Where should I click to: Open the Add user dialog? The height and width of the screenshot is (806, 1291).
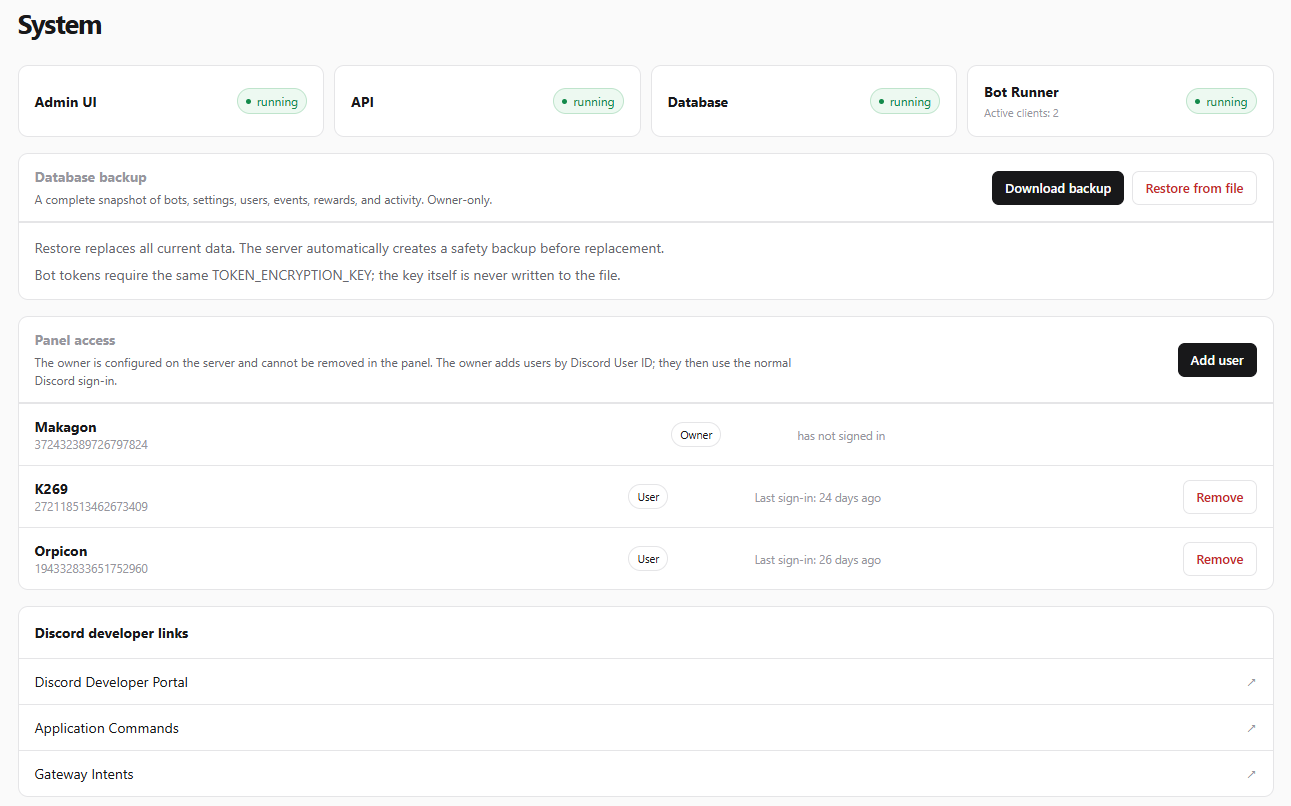tap(1217, 360)
